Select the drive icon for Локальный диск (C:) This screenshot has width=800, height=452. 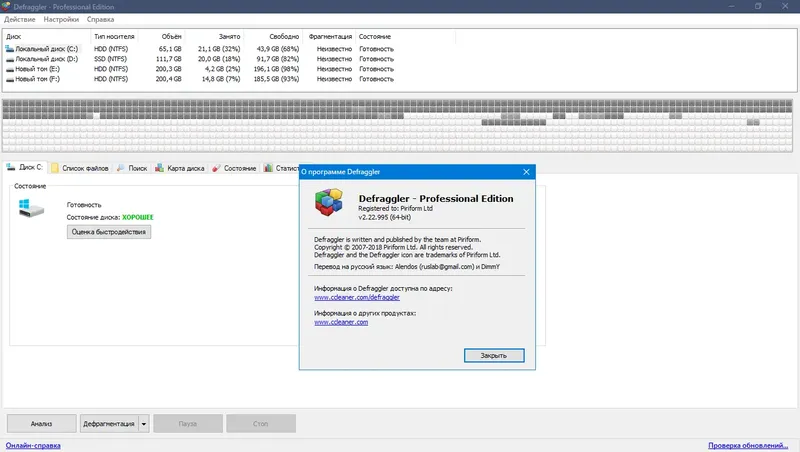(10, 49)
